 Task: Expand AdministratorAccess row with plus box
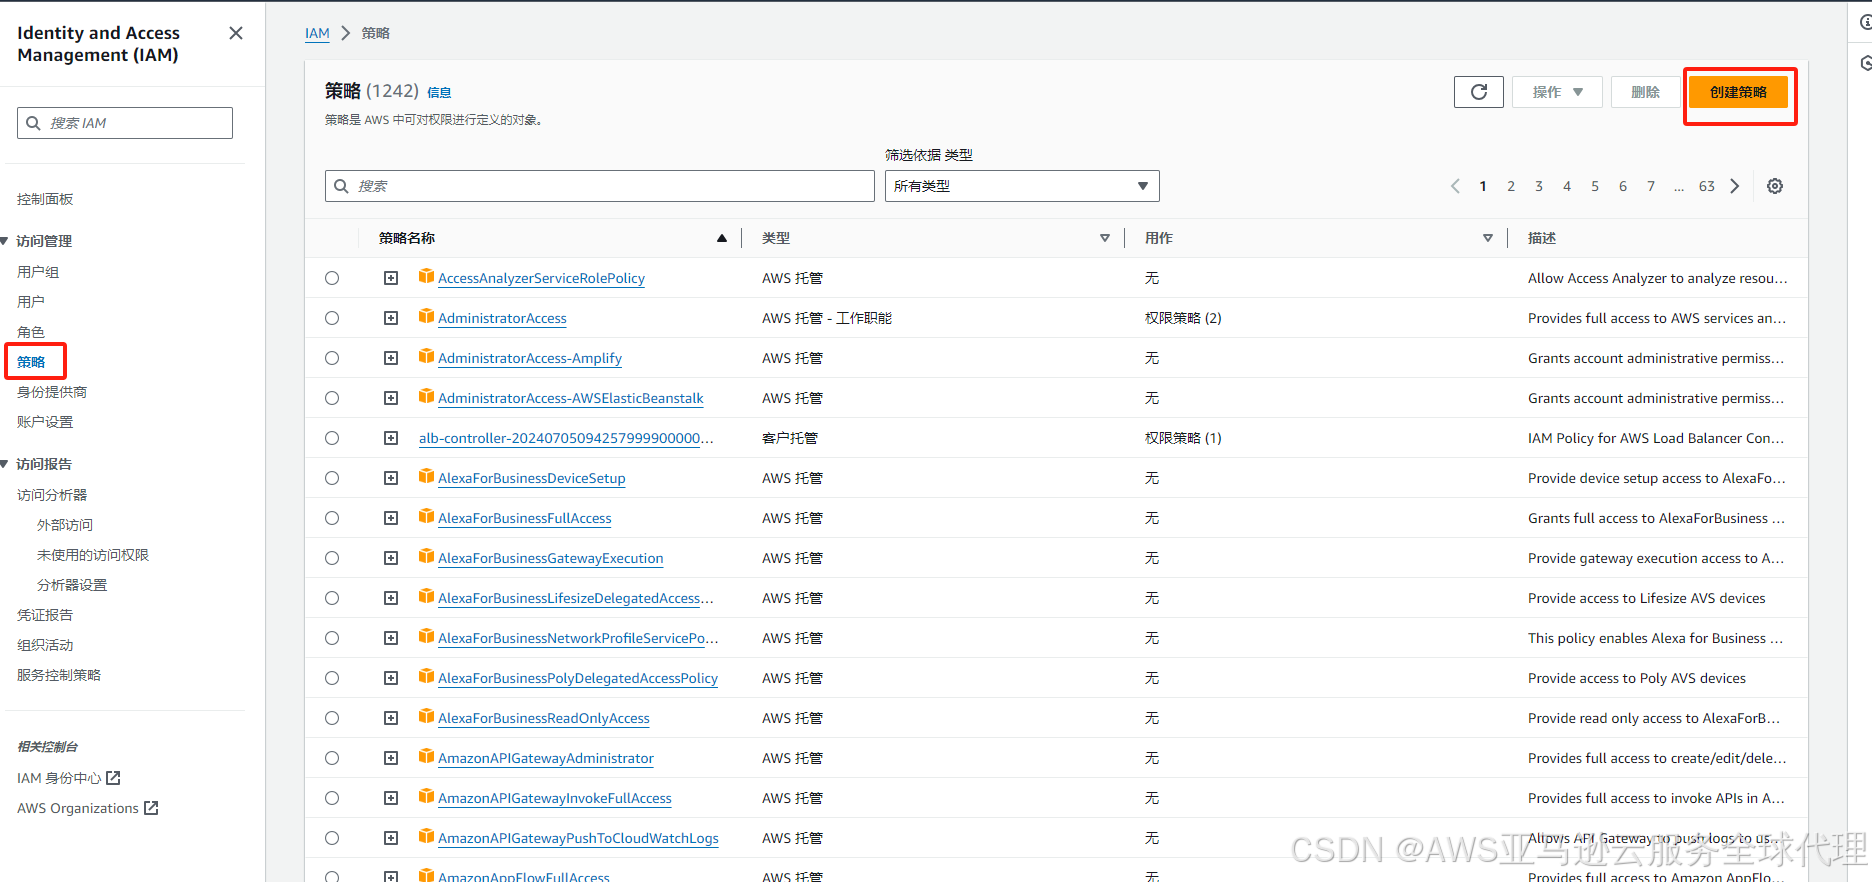(391, 318)
